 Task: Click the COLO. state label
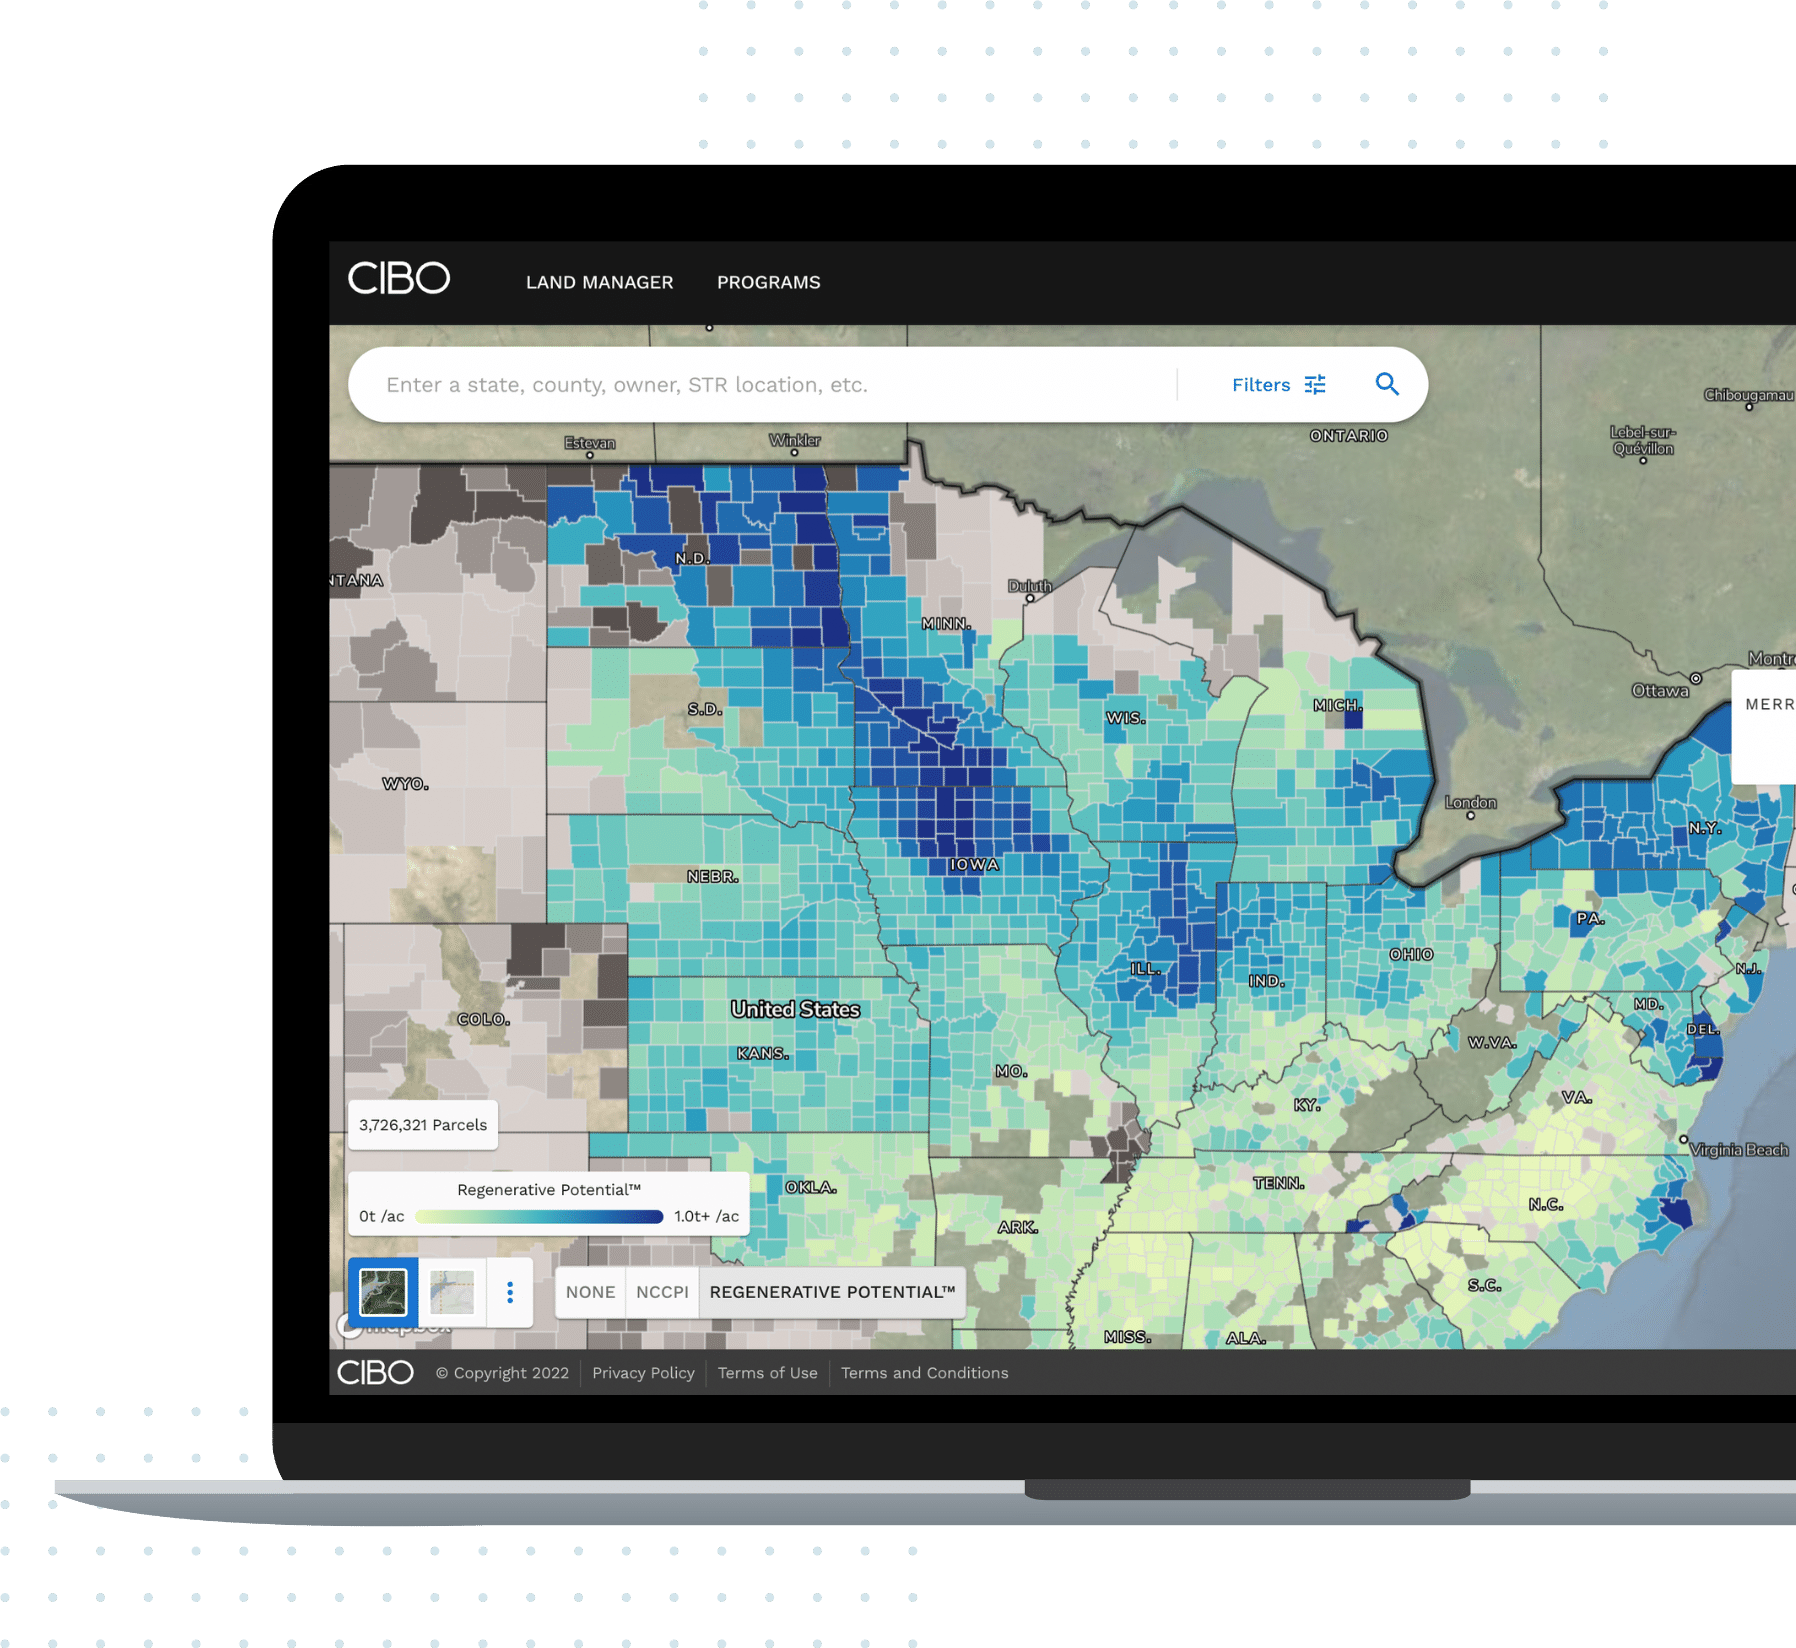click(484, 1020)
